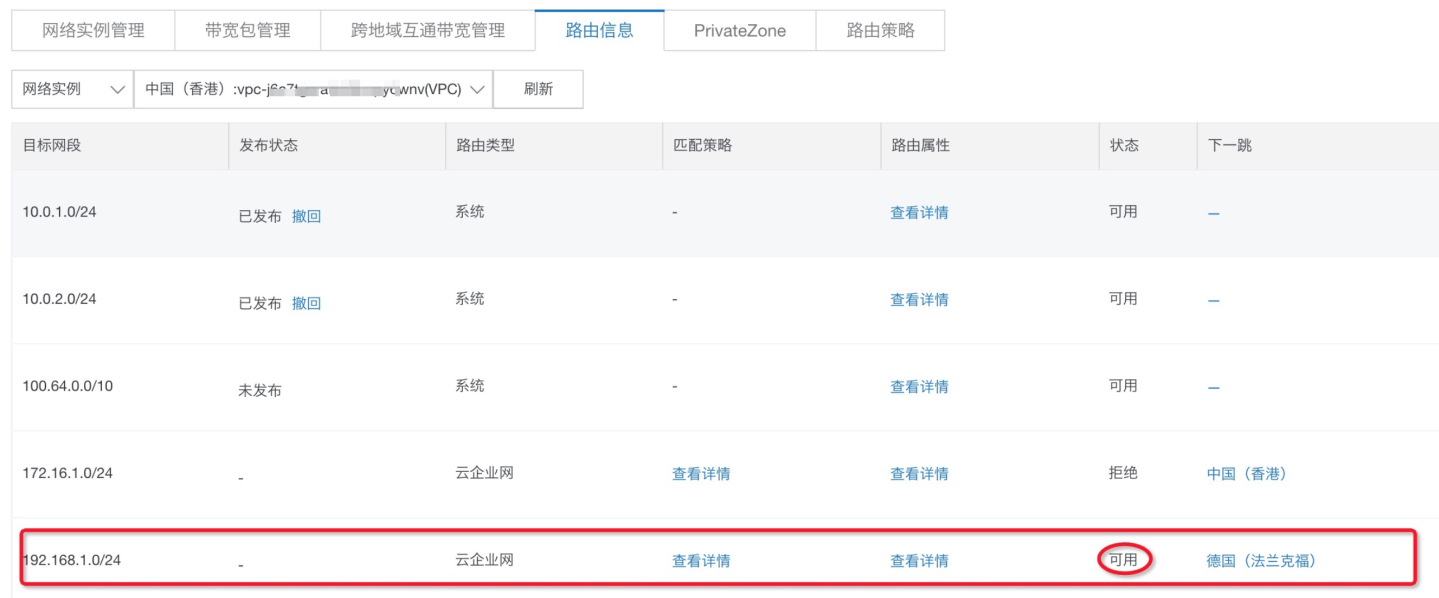1439x598 pixels.
Task: Click the 目标网段 column header
Action: tap(52, 145)
